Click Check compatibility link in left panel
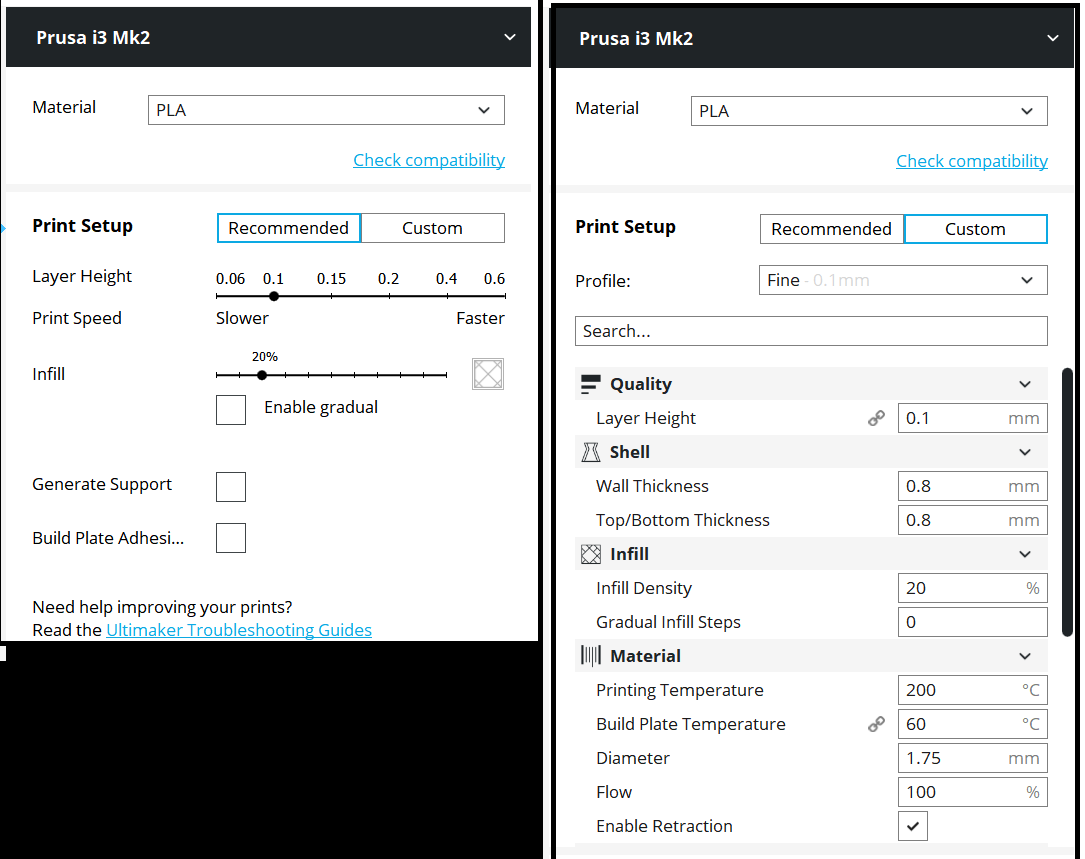Screen dimensions: 1085x859 click(x=429, y=160)
